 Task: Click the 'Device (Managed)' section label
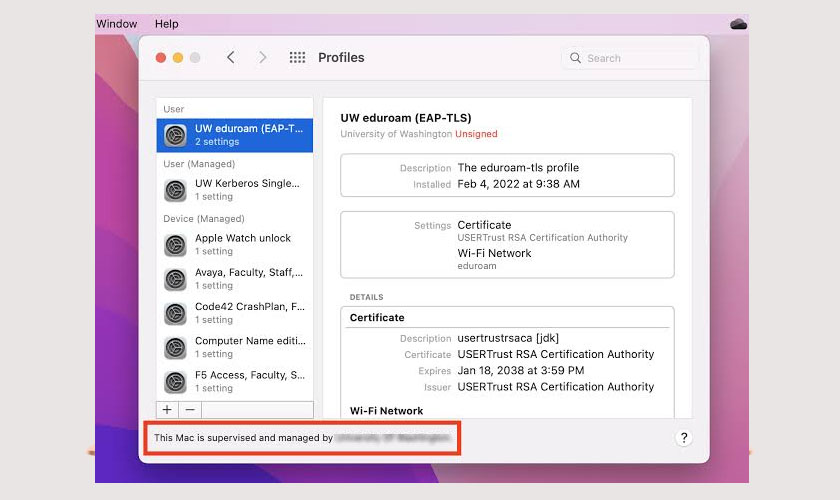point(204,219)
